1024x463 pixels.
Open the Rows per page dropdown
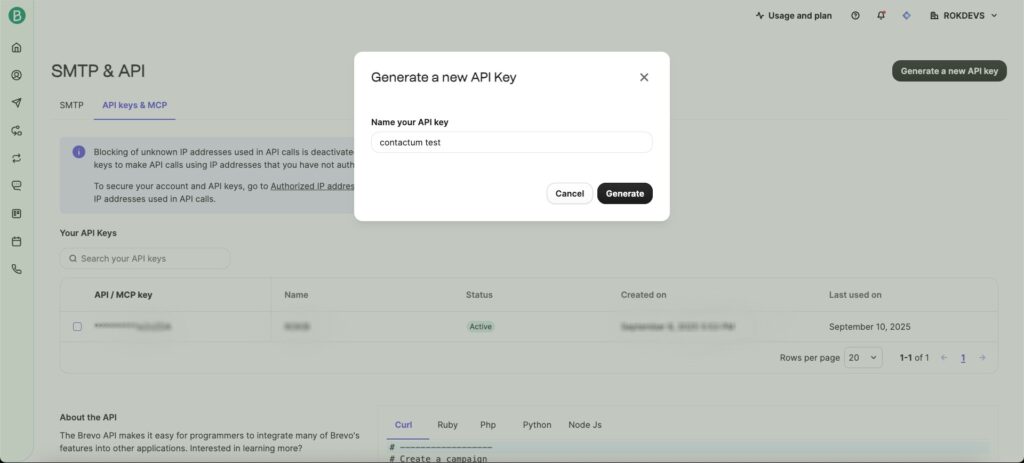coord(863,357)
